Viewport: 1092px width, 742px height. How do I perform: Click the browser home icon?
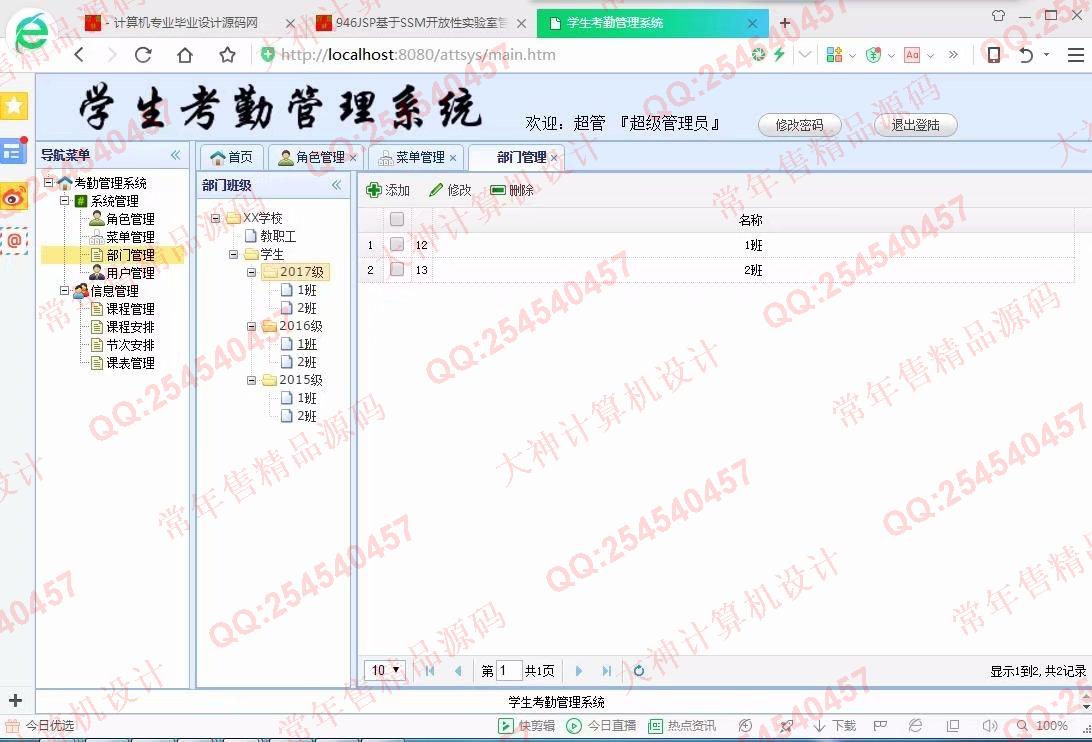[x=185, y=55]
